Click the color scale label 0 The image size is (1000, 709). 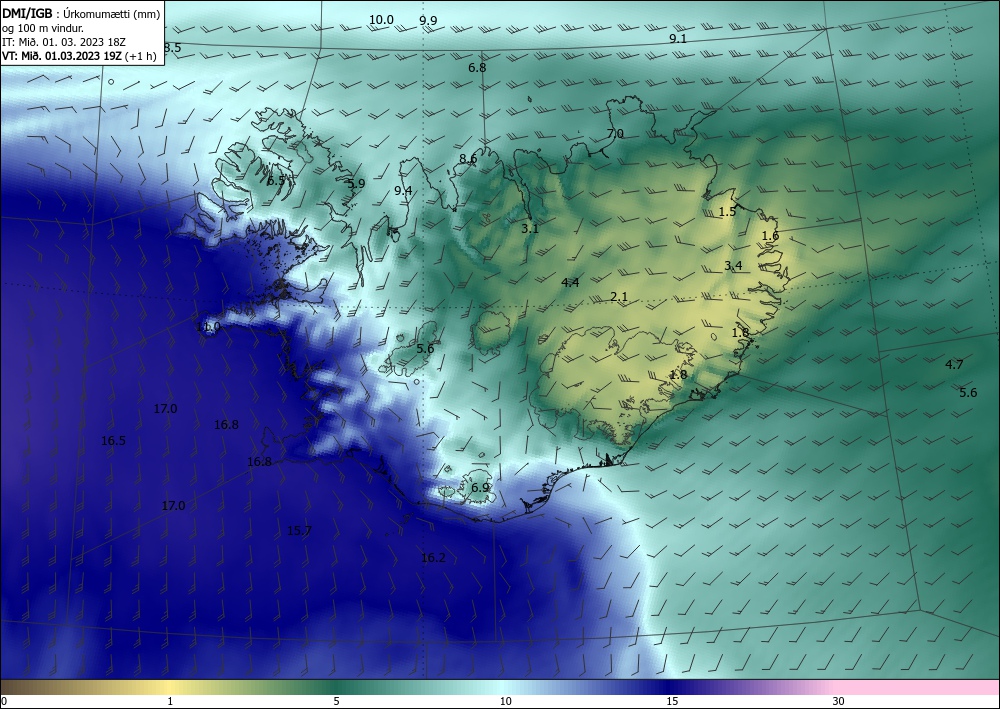[4, 701]
